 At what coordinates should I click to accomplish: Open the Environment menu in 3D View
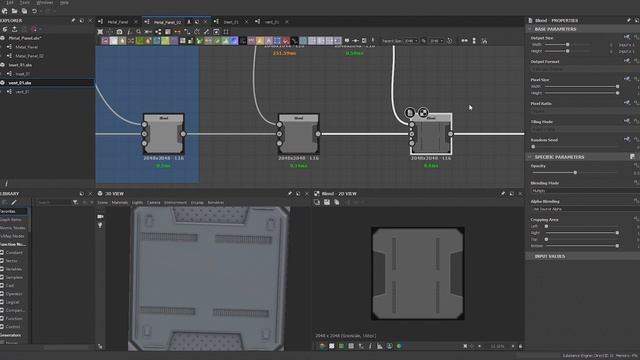[175, 202]
